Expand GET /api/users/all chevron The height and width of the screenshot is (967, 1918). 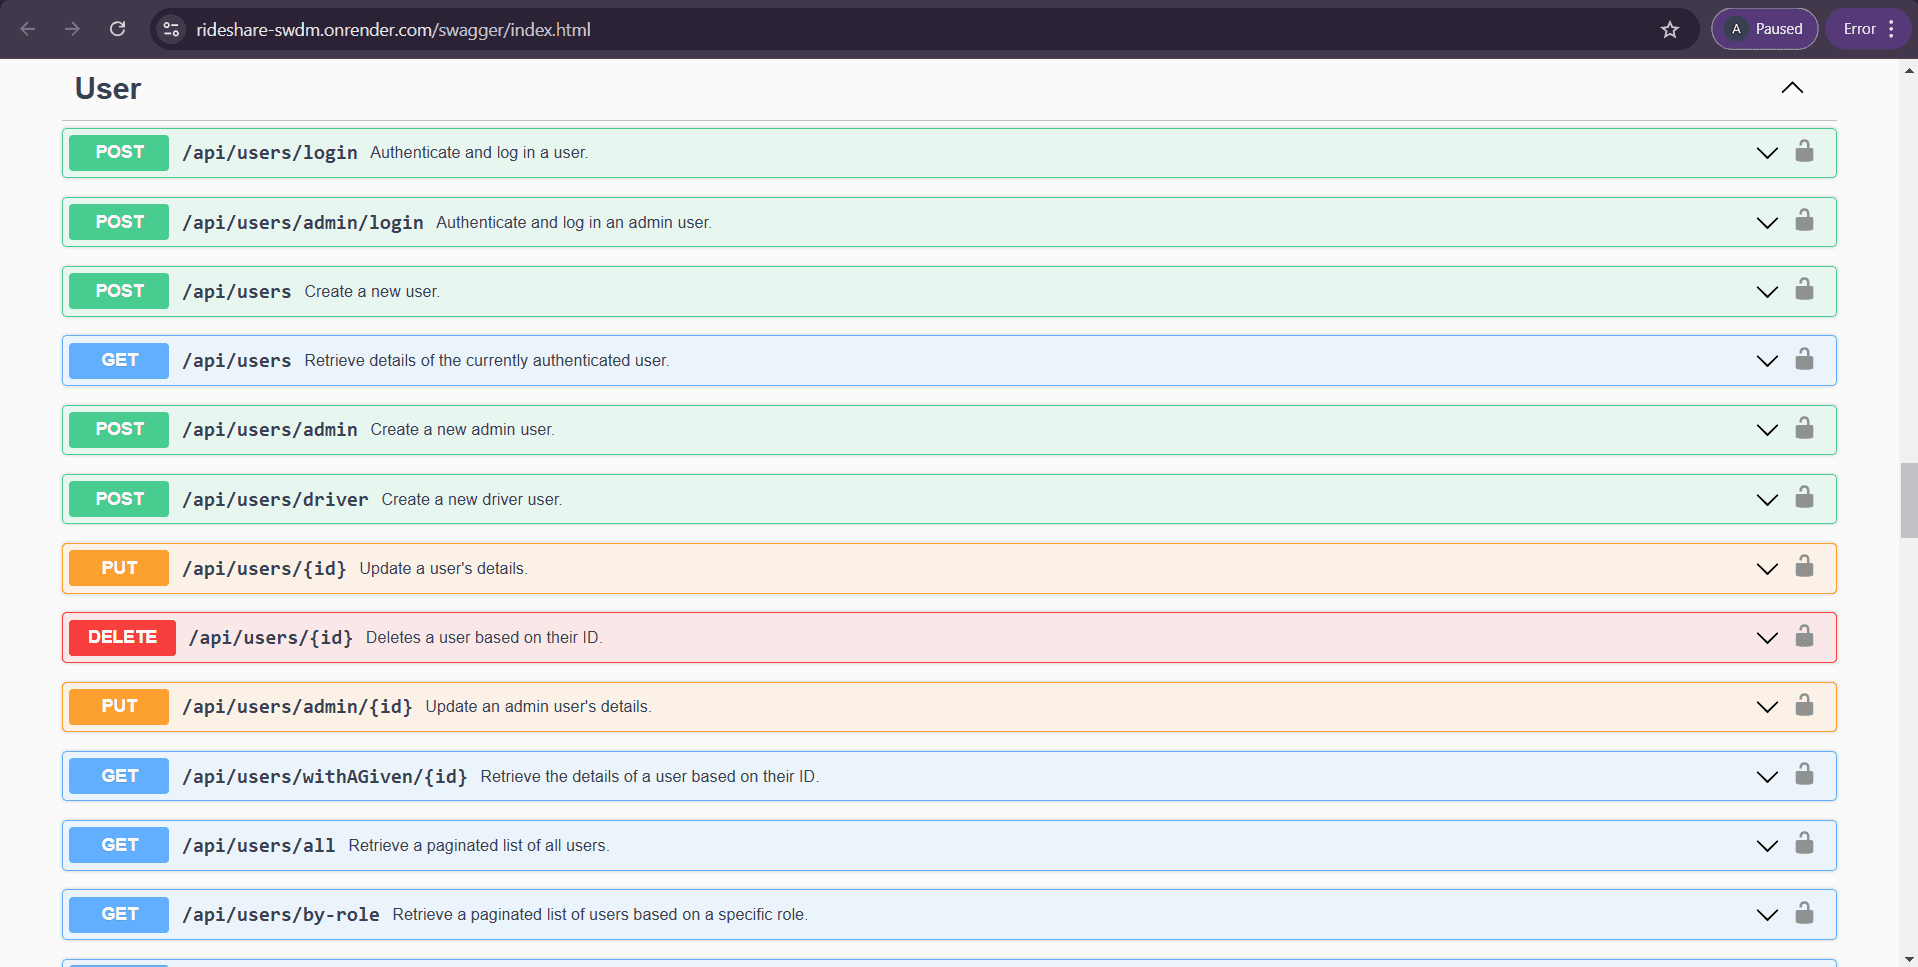[1767, 846]
